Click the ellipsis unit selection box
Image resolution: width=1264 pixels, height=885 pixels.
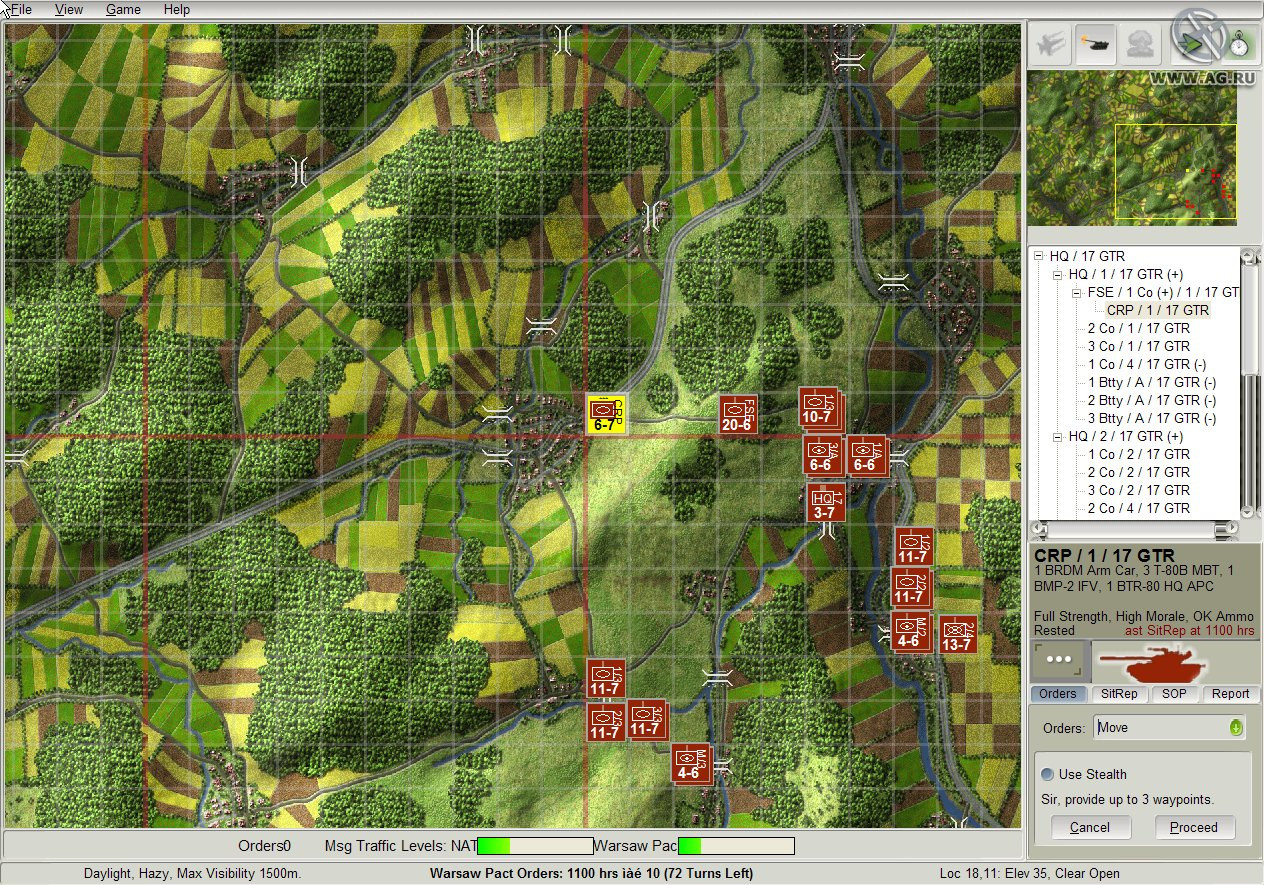pos(1059,660)
